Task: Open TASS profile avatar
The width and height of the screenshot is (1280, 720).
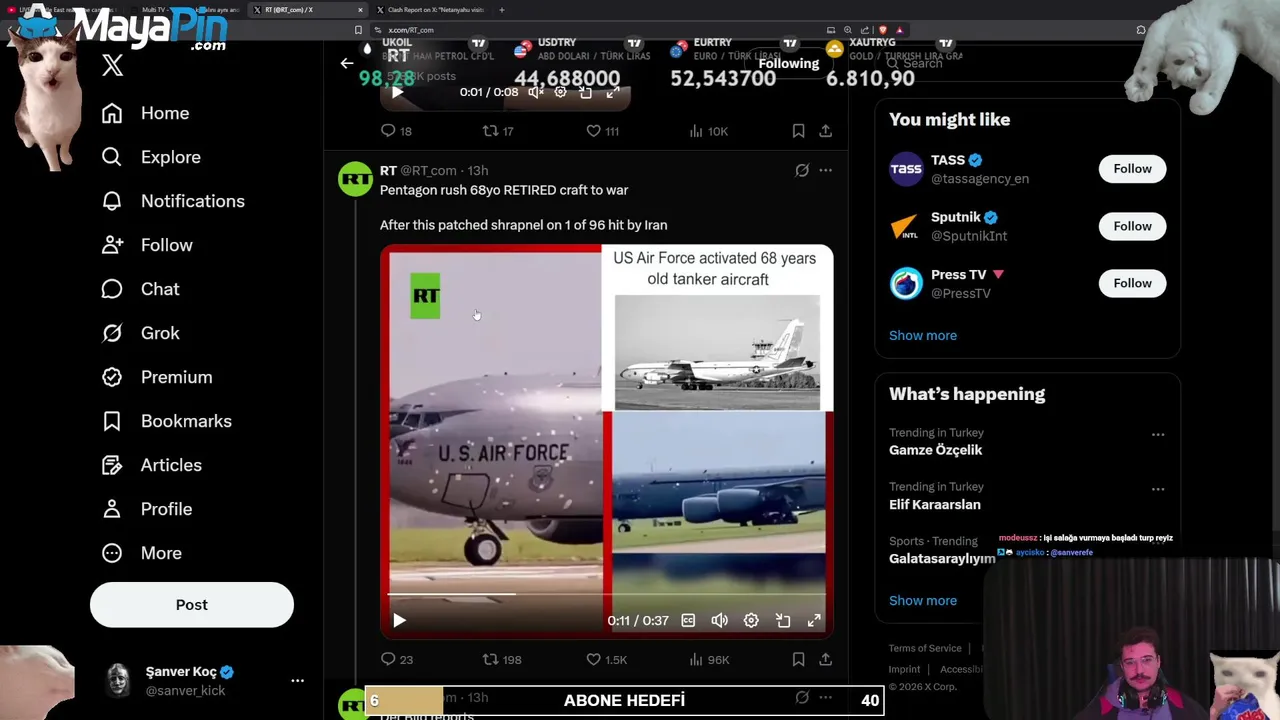Action: click(906, 169)
